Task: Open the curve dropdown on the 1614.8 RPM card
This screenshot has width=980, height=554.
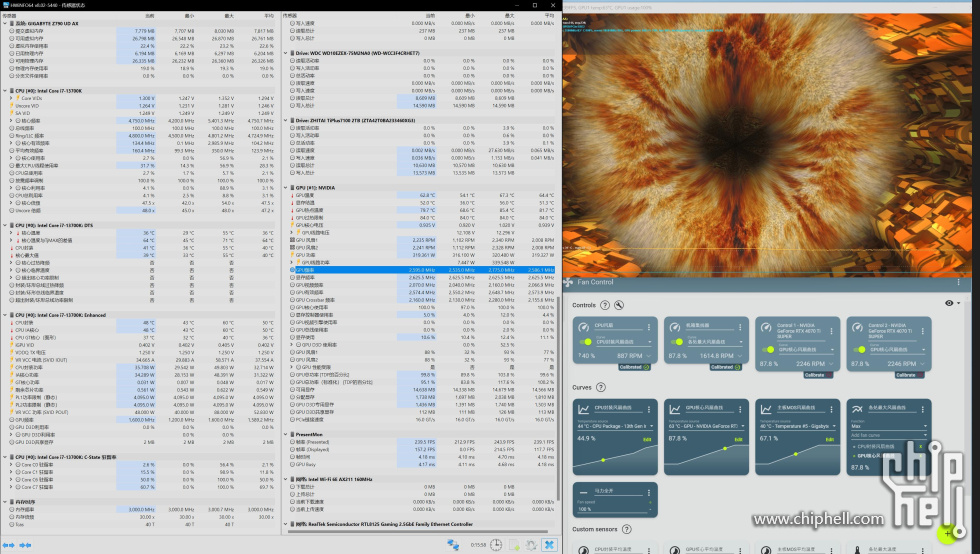Action: point(714,342)
